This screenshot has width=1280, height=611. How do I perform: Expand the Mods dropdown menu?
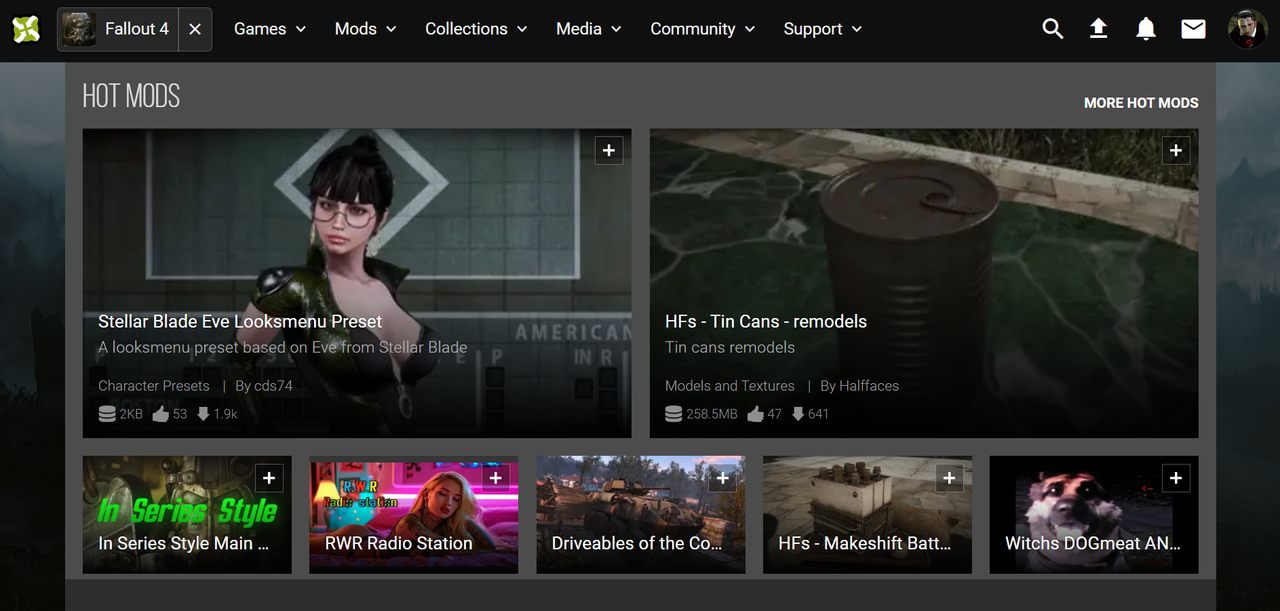pyautogui.click(x=366, y=29)
